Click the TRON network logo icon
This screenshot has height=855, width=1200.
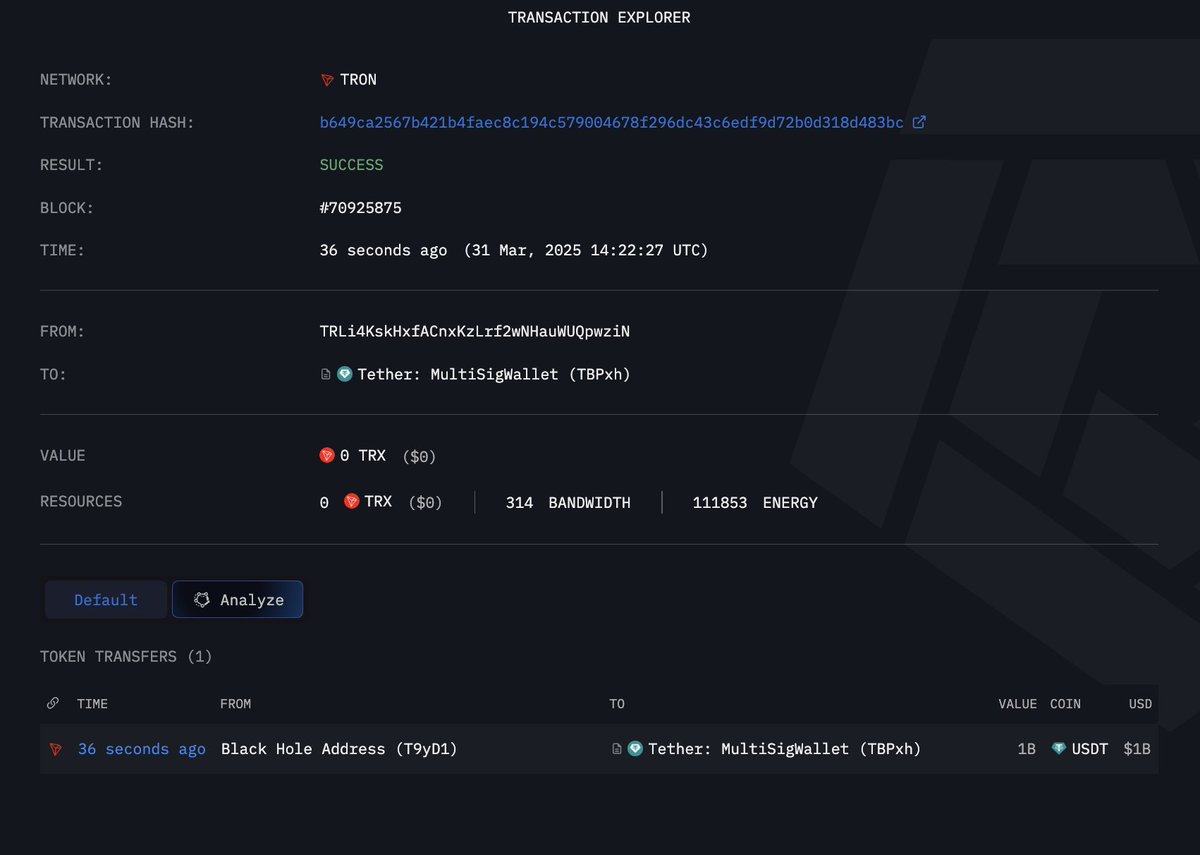tap(327, 80)
